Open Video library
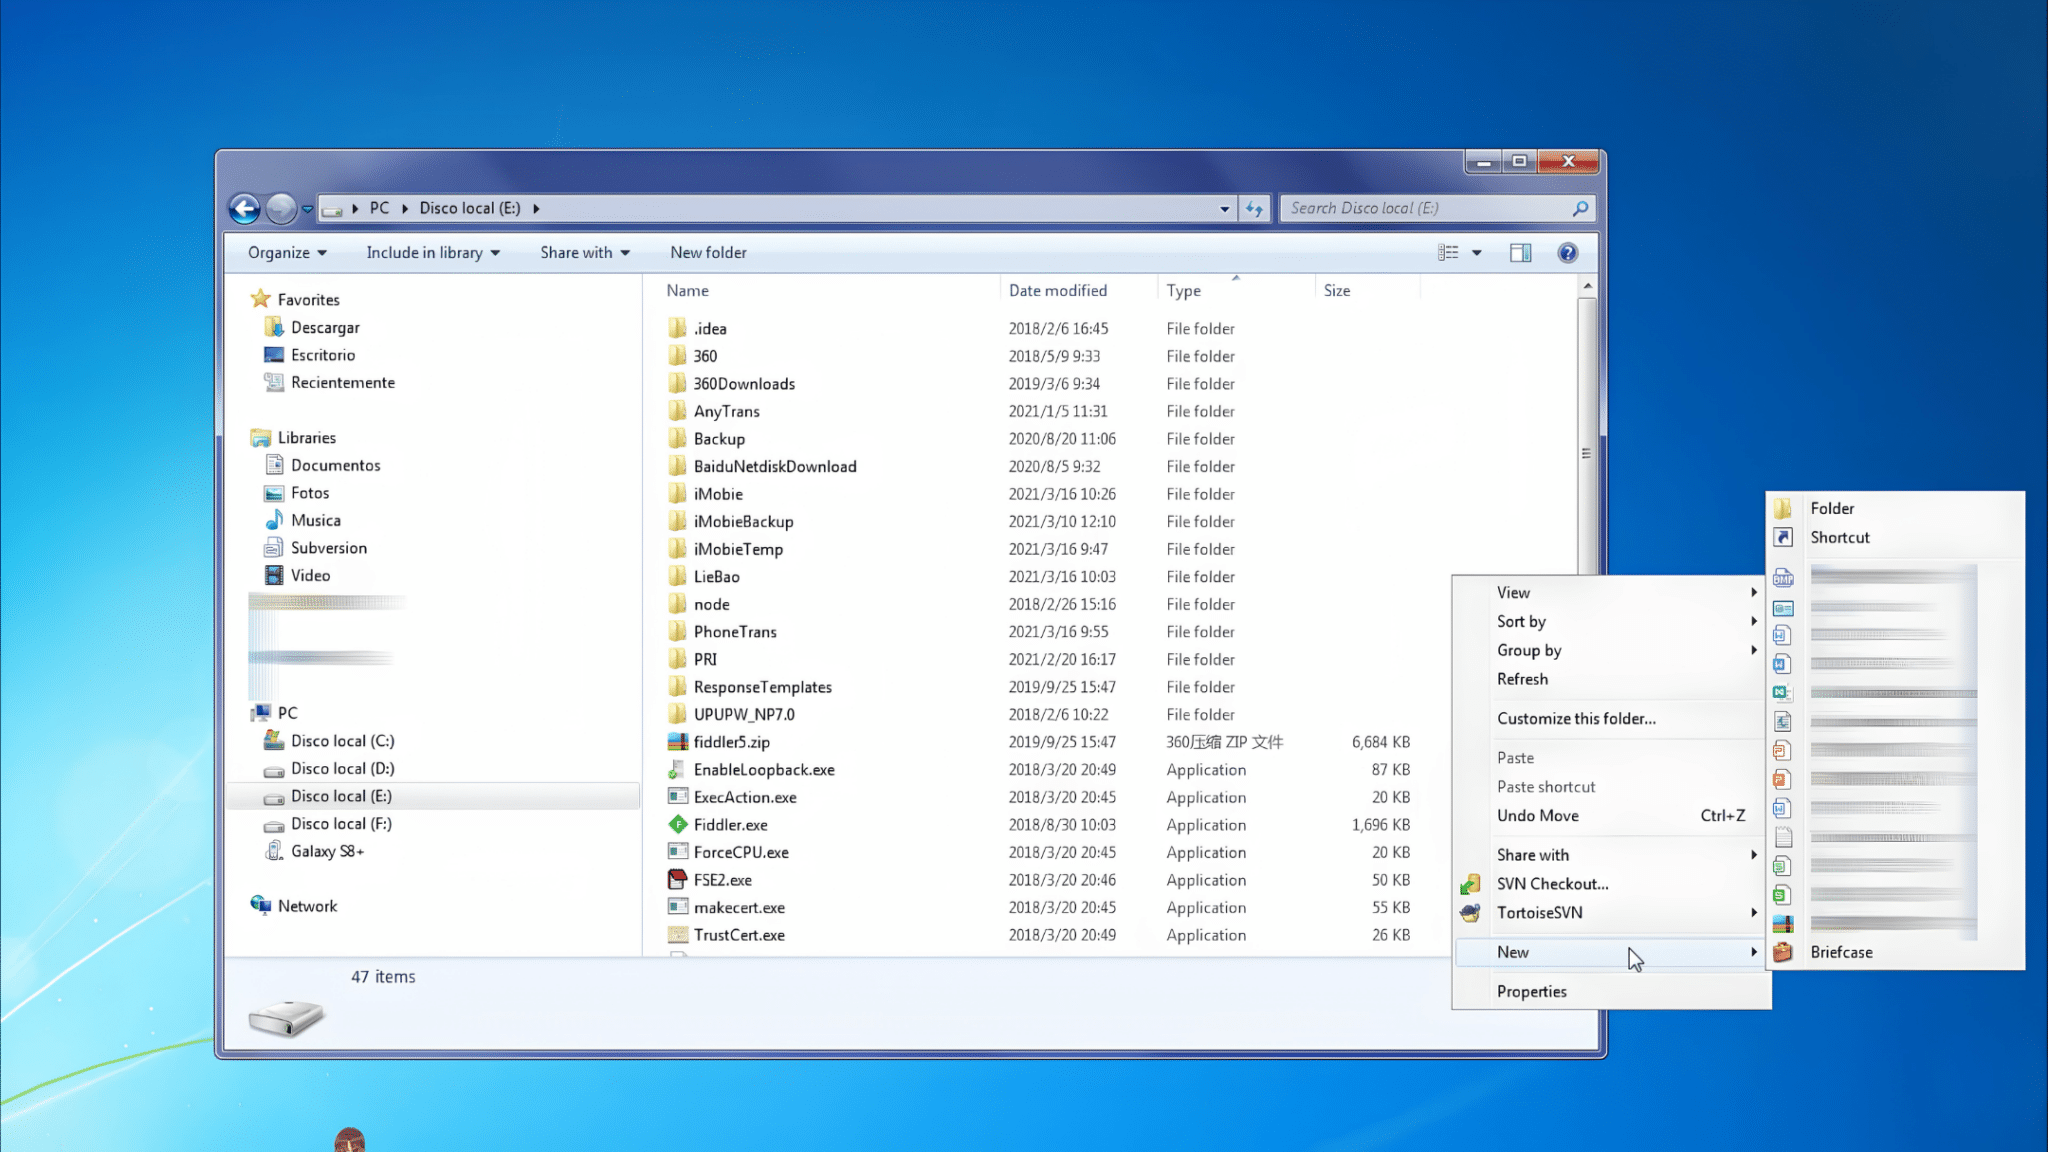2048x1152 pixels. pyautogui.click(x=310, y=576)
